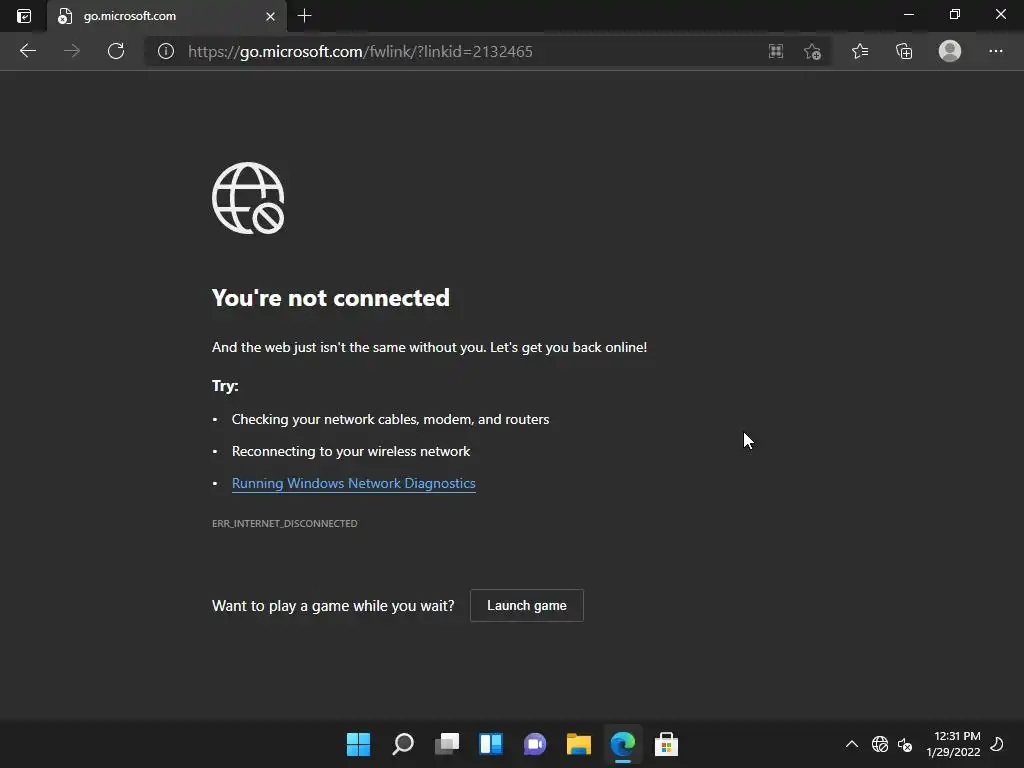Open clock and date 12:31 PM
Viewport: 1024px width, 768px height.
click(953, 744)
